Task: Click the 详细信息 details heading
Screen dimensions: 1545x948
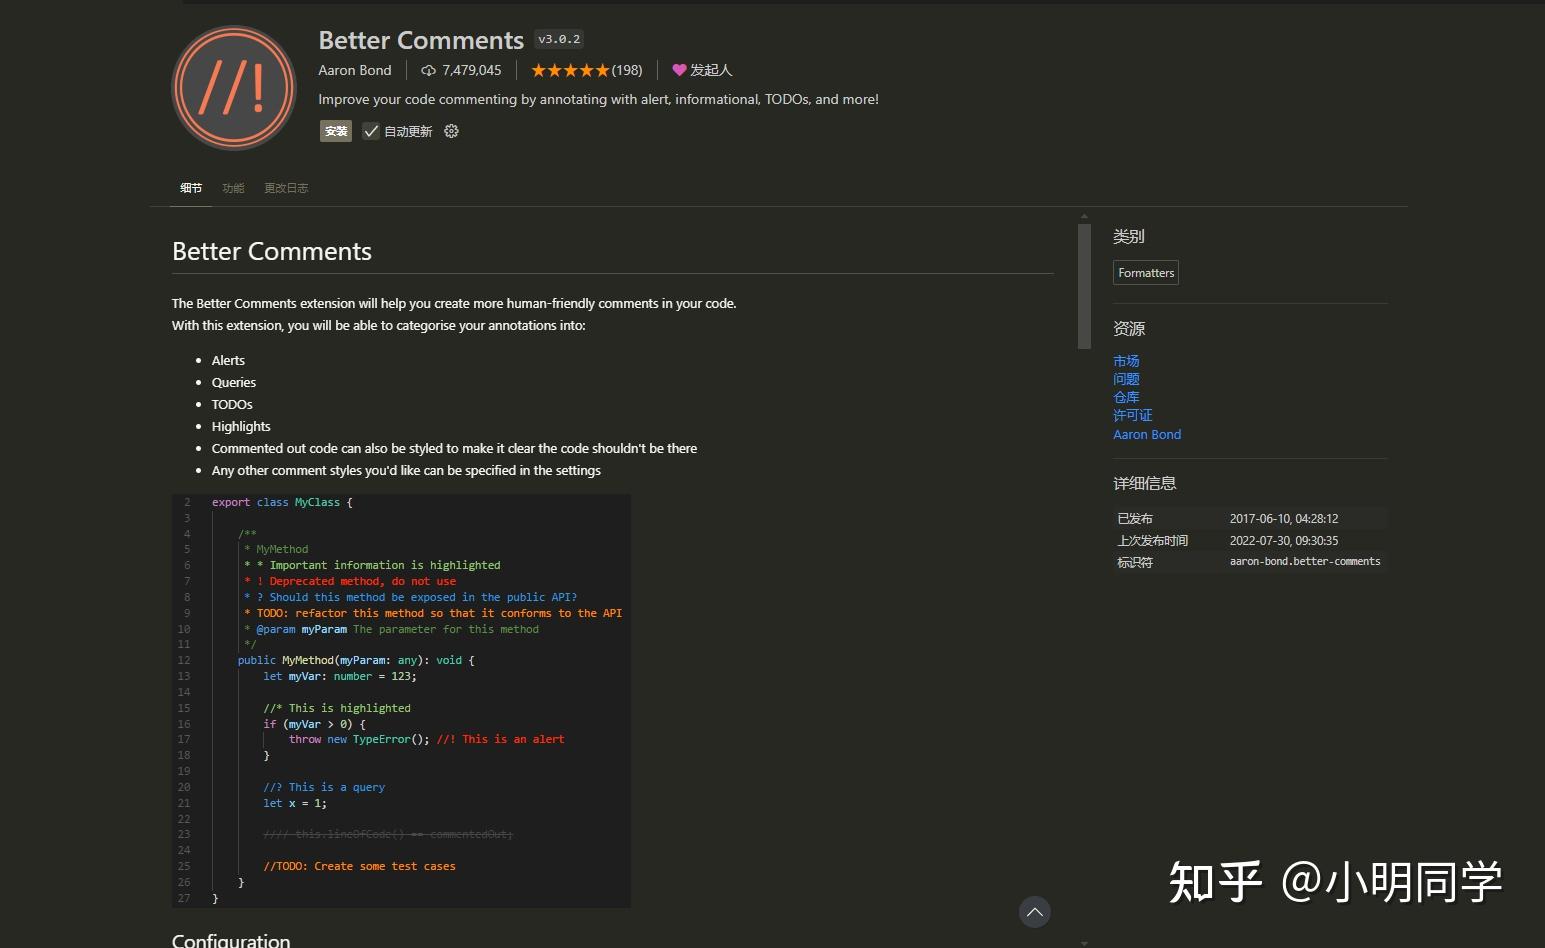Action: point(1145,483)
